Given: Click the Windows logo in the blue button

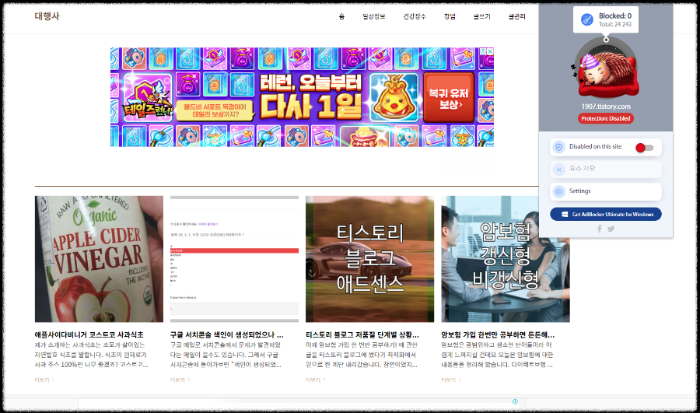Looking at the screenshot, I should tap(565, 214).
